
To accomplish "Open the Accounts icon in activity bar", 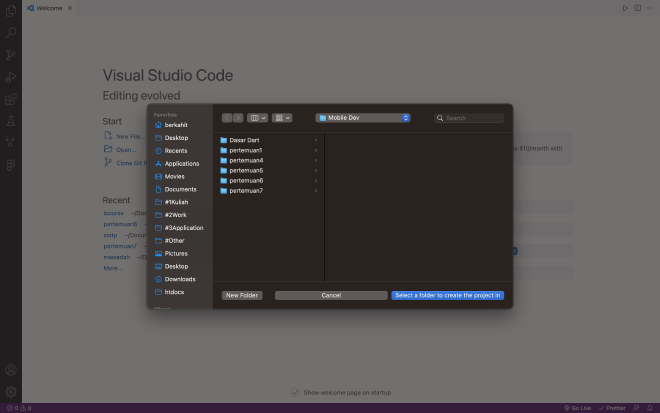I will (11, 370).
